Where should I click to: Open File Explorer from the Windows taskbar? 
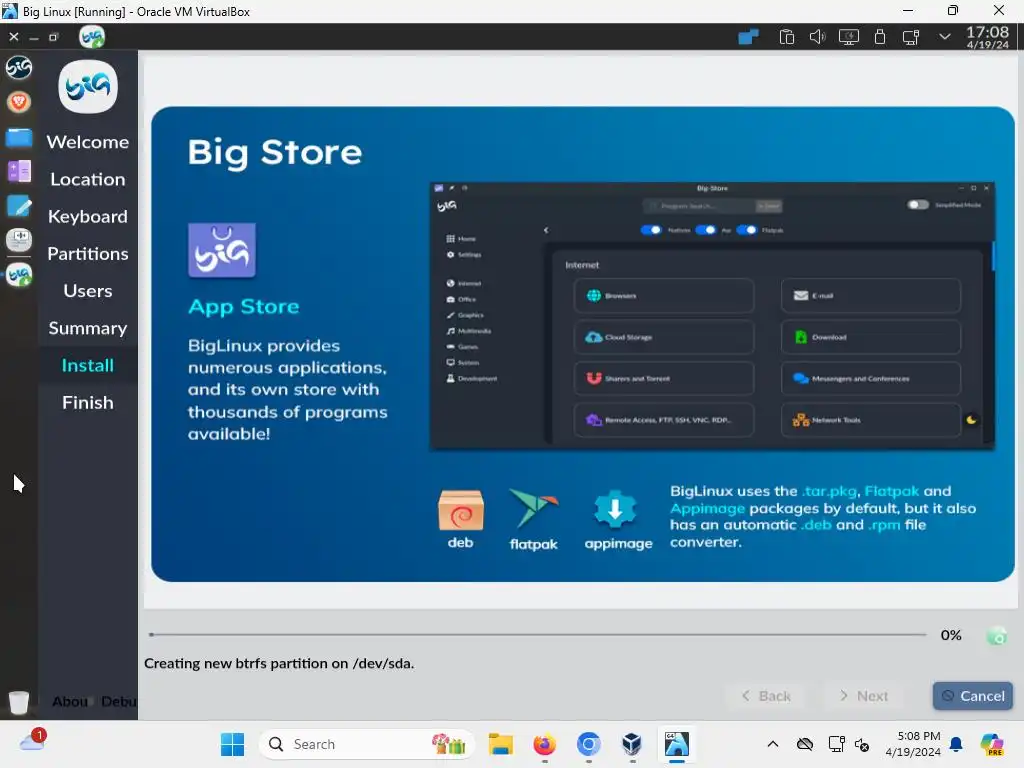501,744
